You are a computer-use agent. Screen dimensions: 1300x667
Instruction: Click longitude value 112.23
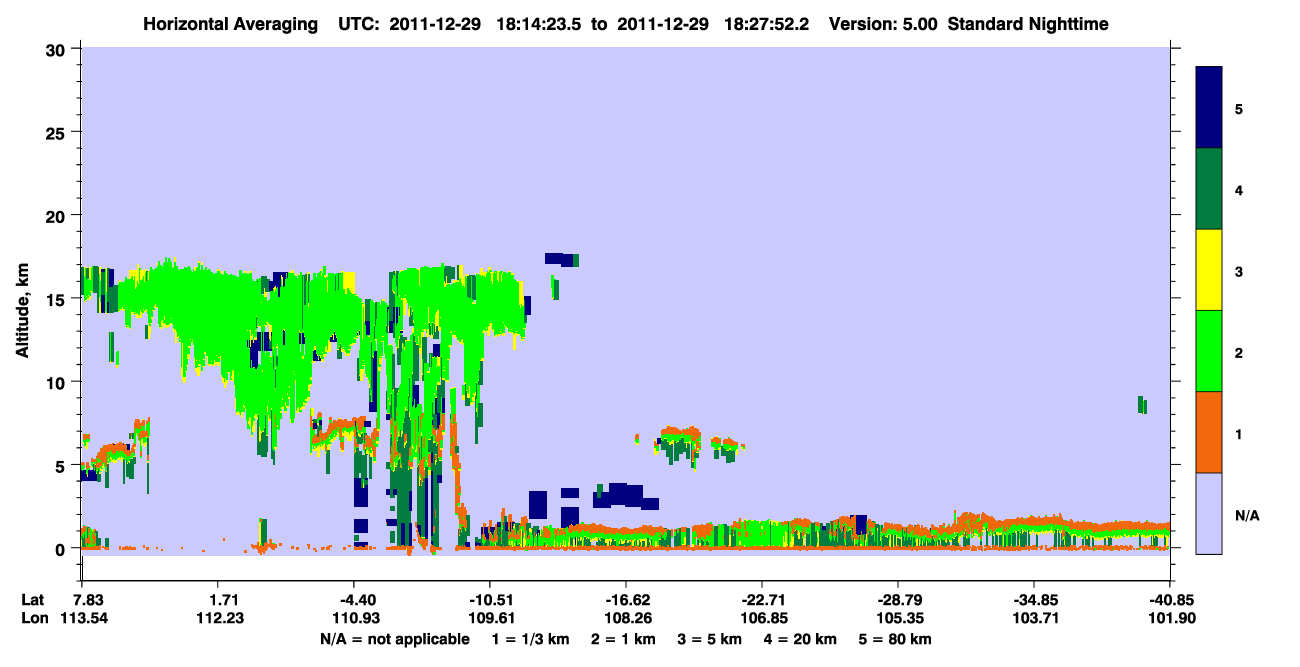click(x=218, y=619)
